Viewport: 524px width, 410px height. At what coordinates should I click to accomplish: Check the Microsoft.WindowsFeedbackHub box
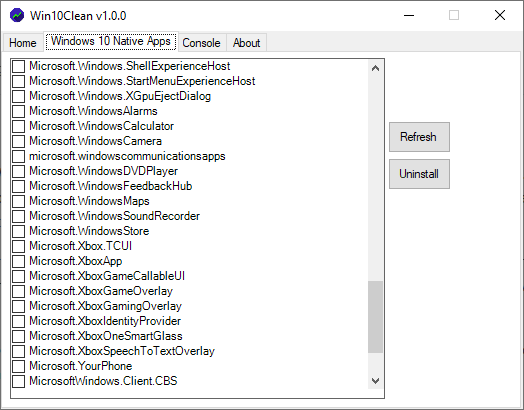coord(18,186)
